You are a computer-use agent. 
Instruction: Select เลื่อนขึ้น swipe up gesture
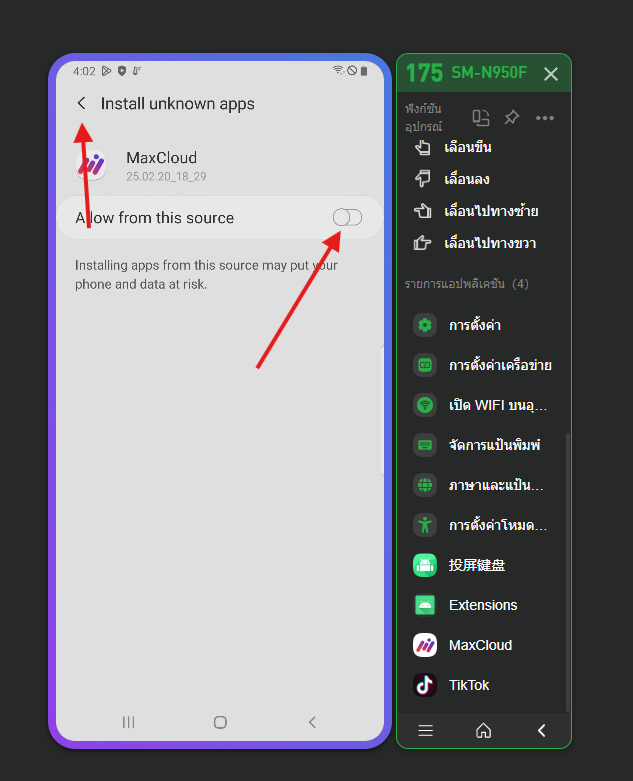[x=453, y=147]
